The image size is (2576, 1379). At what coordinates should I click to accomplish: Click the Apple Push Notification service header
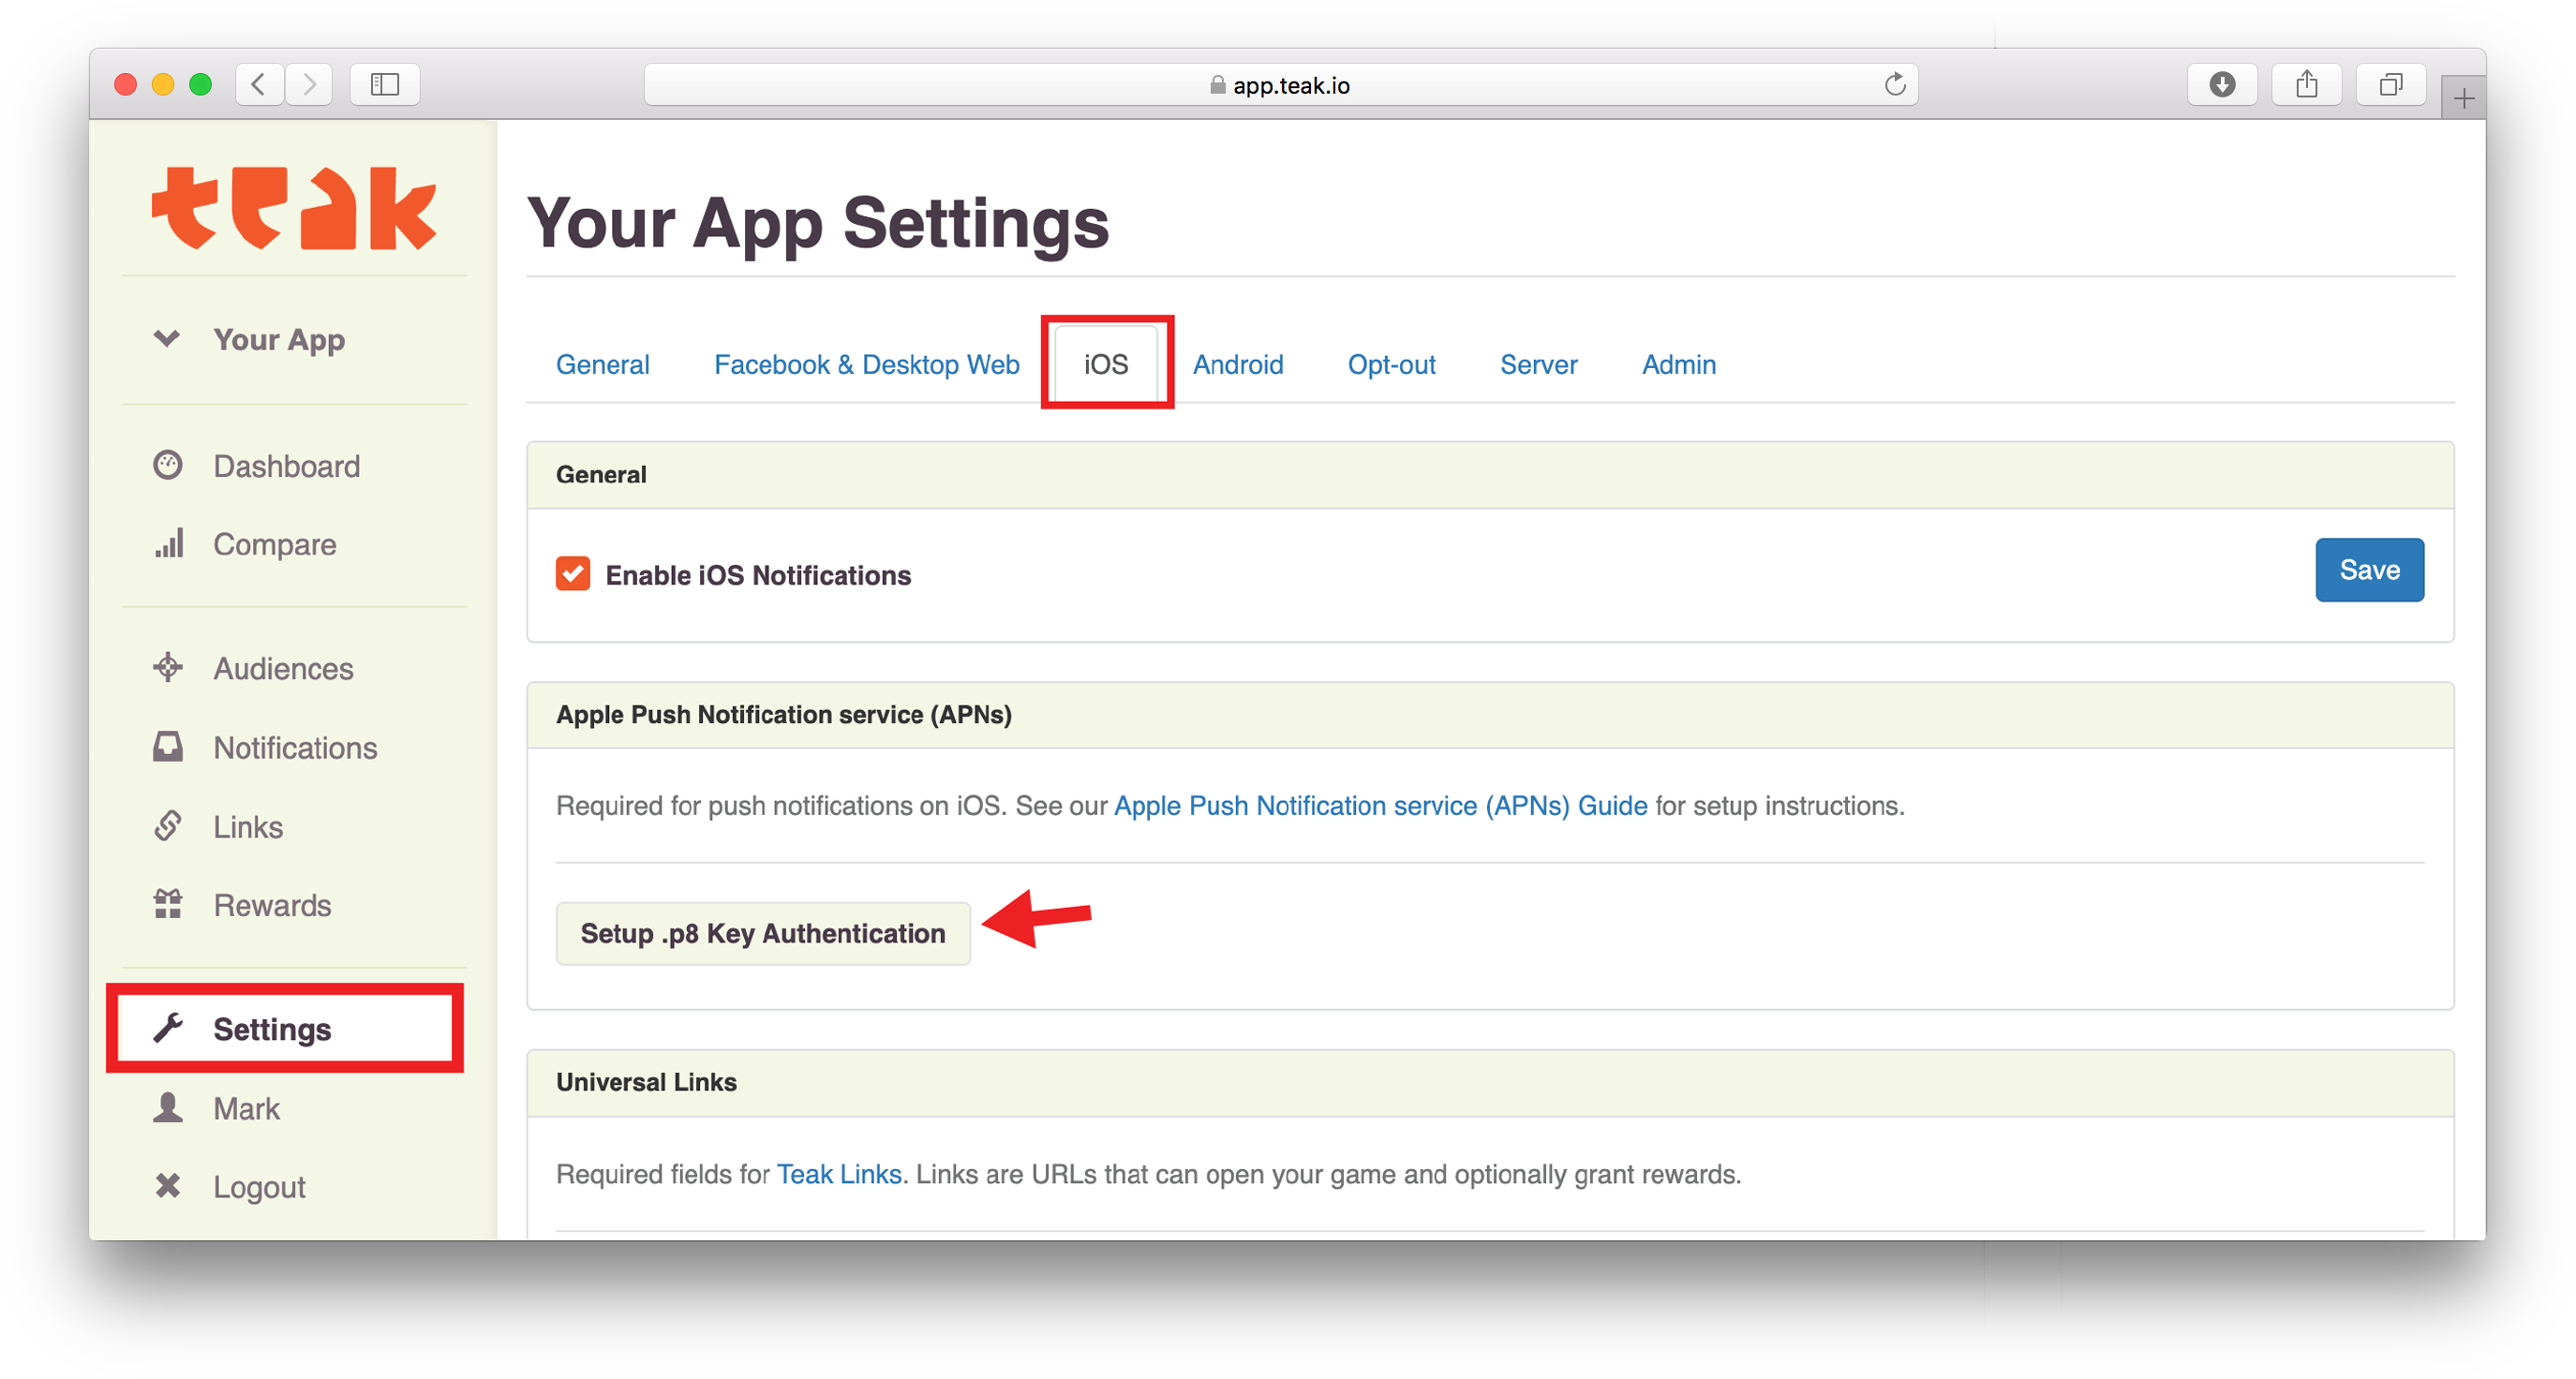[x=784, y=714]
